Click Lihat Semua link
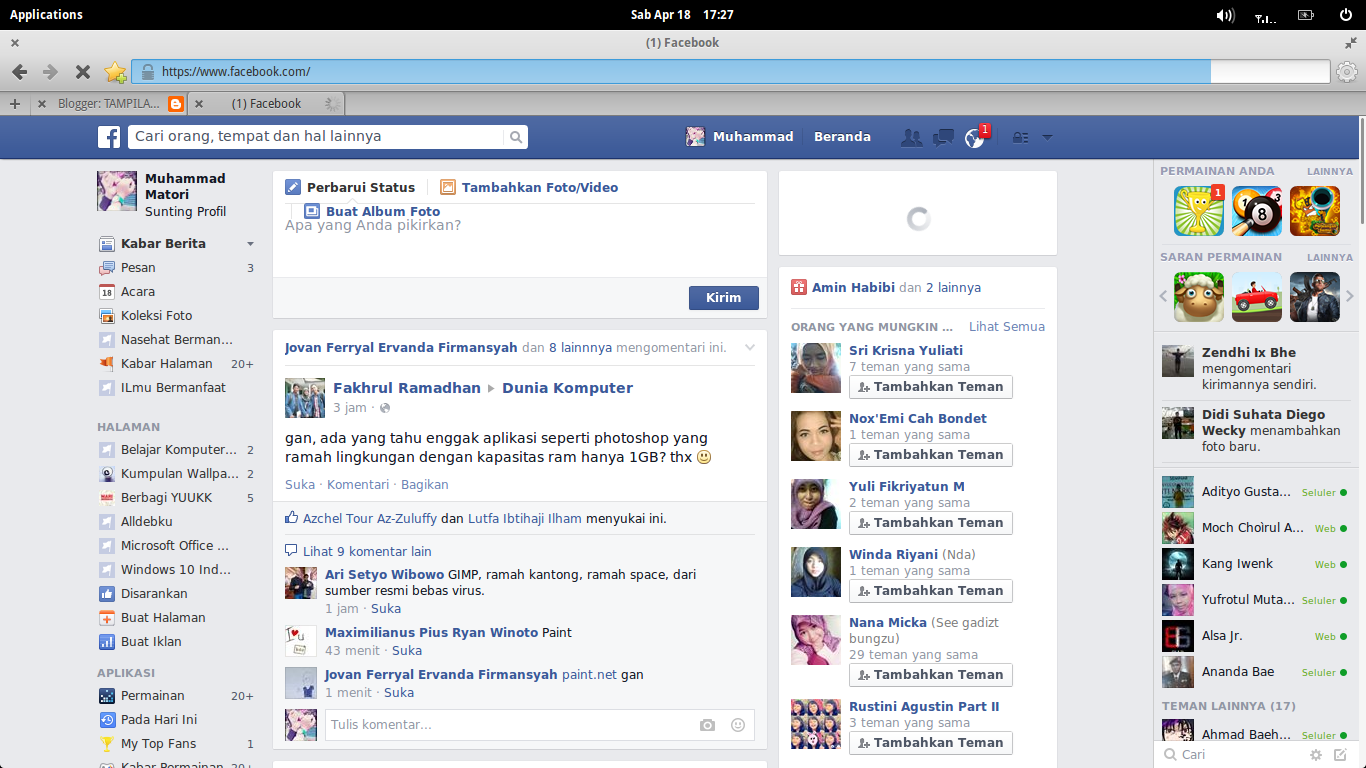The image size is (1366, 768). click(x=1007, y=326)
